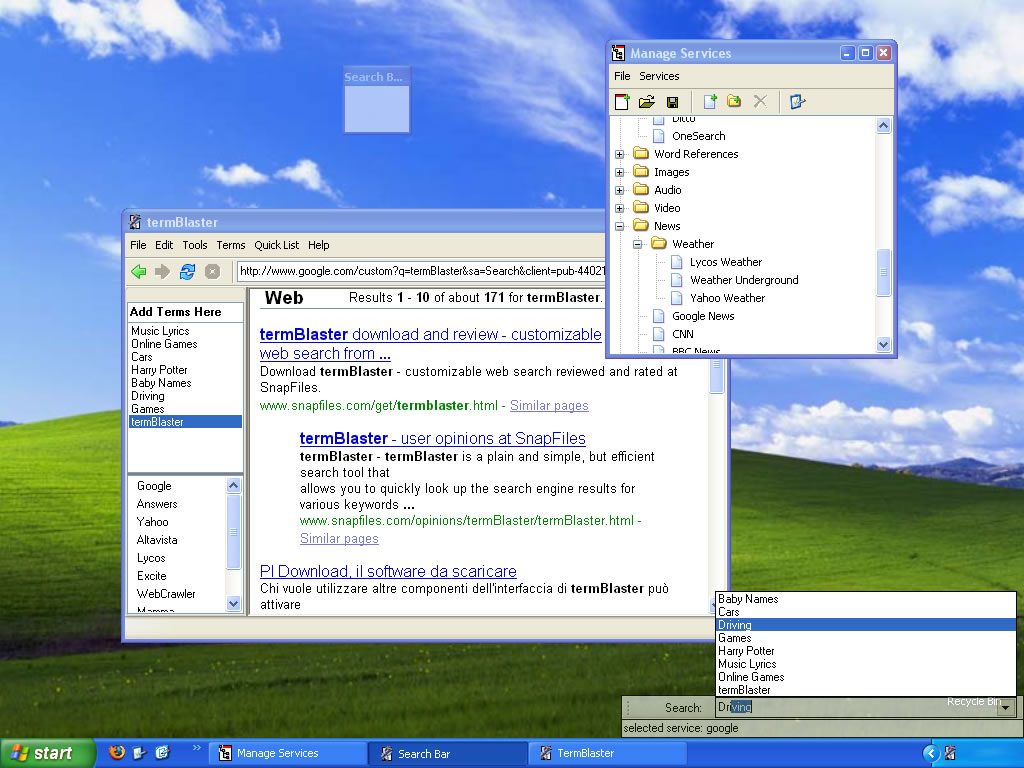The height and width of the screenshot is (768, 1024).
Task: Open the Help menu in termBlaster
Action: click(x=319, y=245)
